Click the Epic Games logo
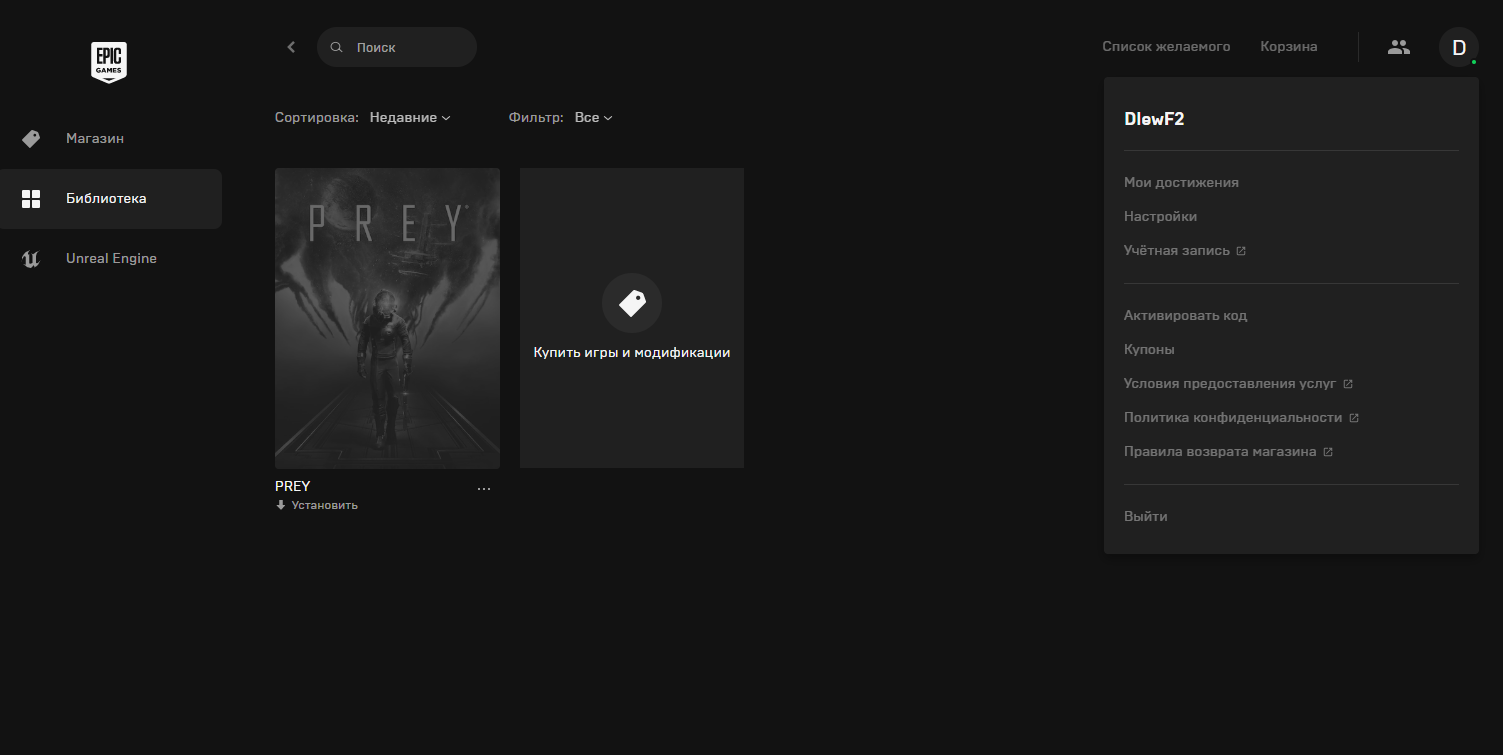 tap(109, 62)
